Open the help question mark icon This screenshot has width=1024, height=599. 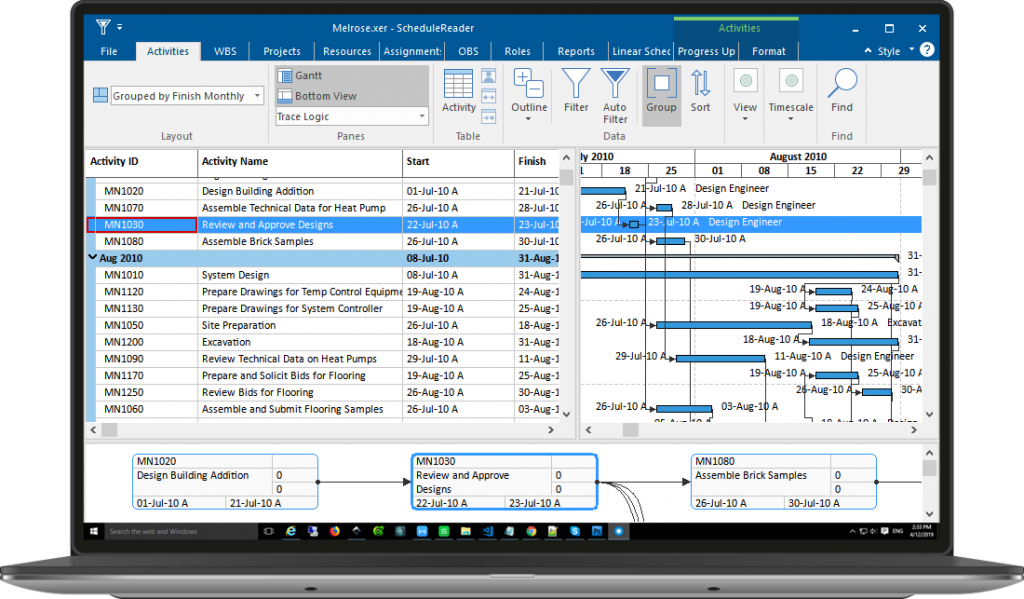point(927,50)
